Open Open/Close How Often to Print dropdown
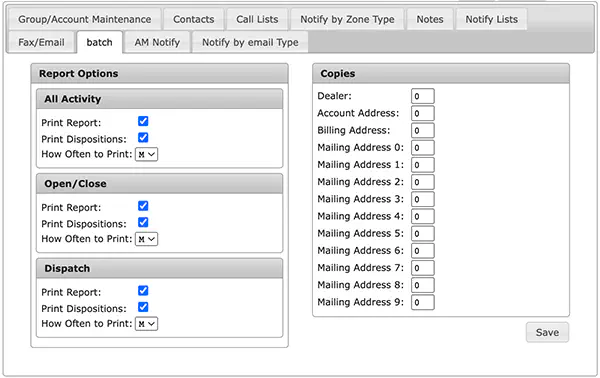The height and width of the screenshot is (378, 600). (147, 239)
